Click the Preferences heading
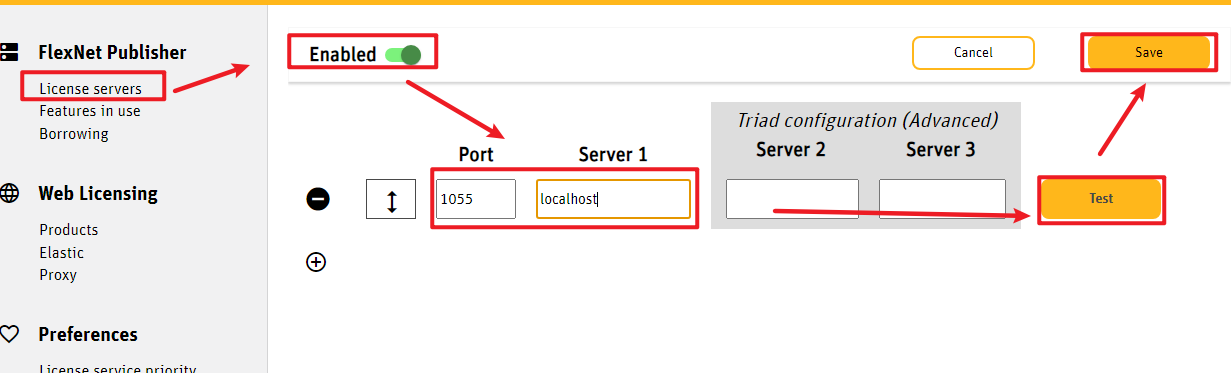 [x=88, y=334]
